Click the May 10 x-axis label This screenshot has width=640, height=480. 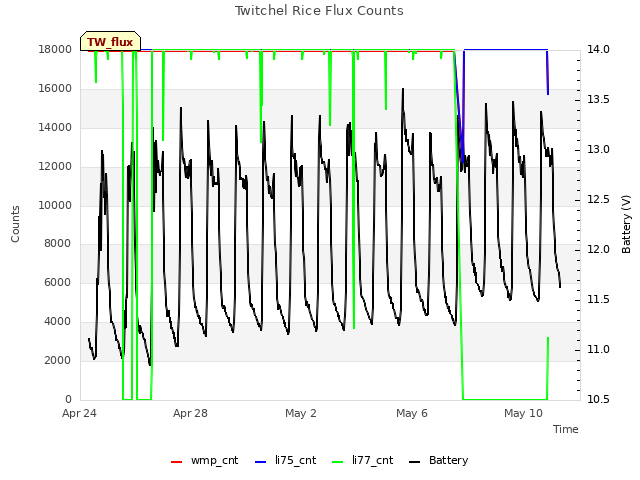coord(523,413)
